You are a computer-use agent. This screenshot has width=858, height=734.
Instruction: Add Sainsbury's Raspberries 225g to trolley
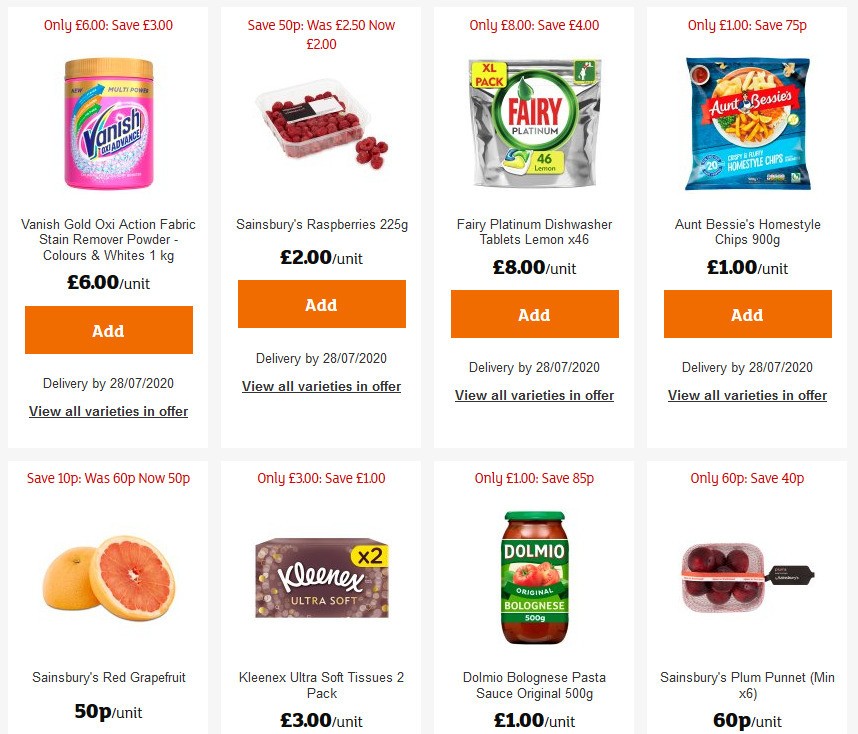(321, 305)
